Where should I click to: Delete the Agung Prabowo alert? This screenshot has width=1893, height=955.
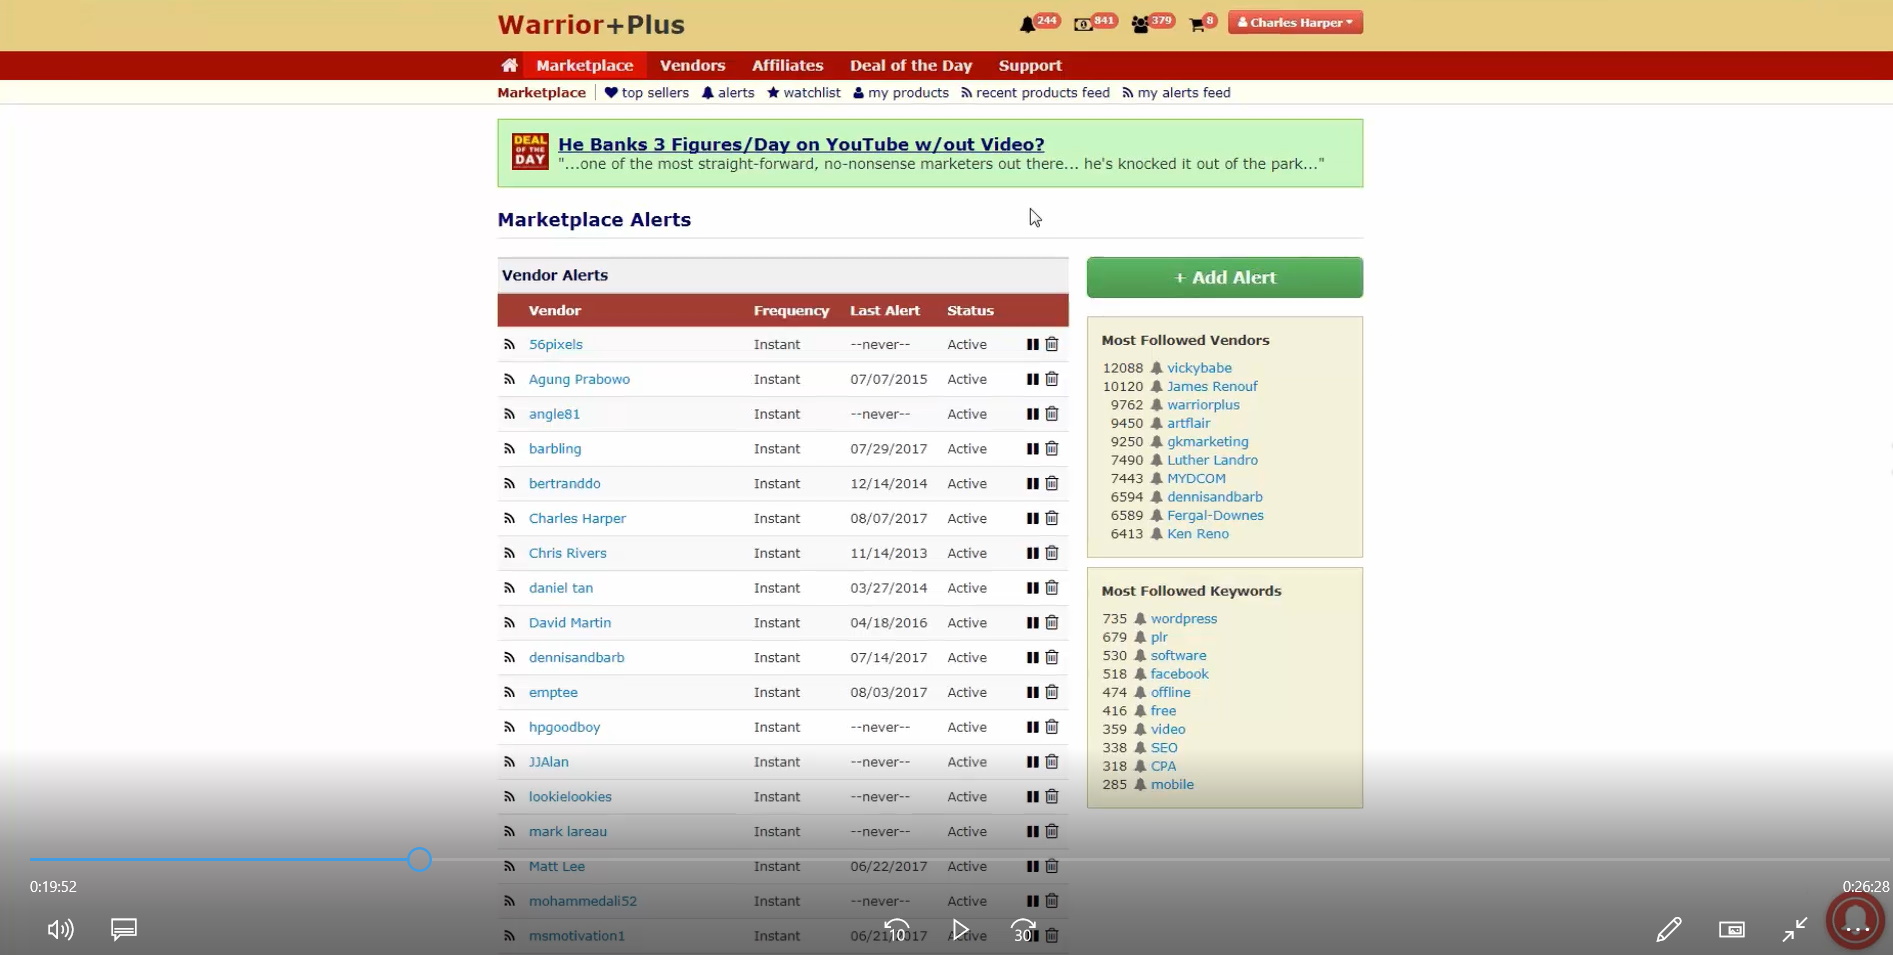[1052, 379]
